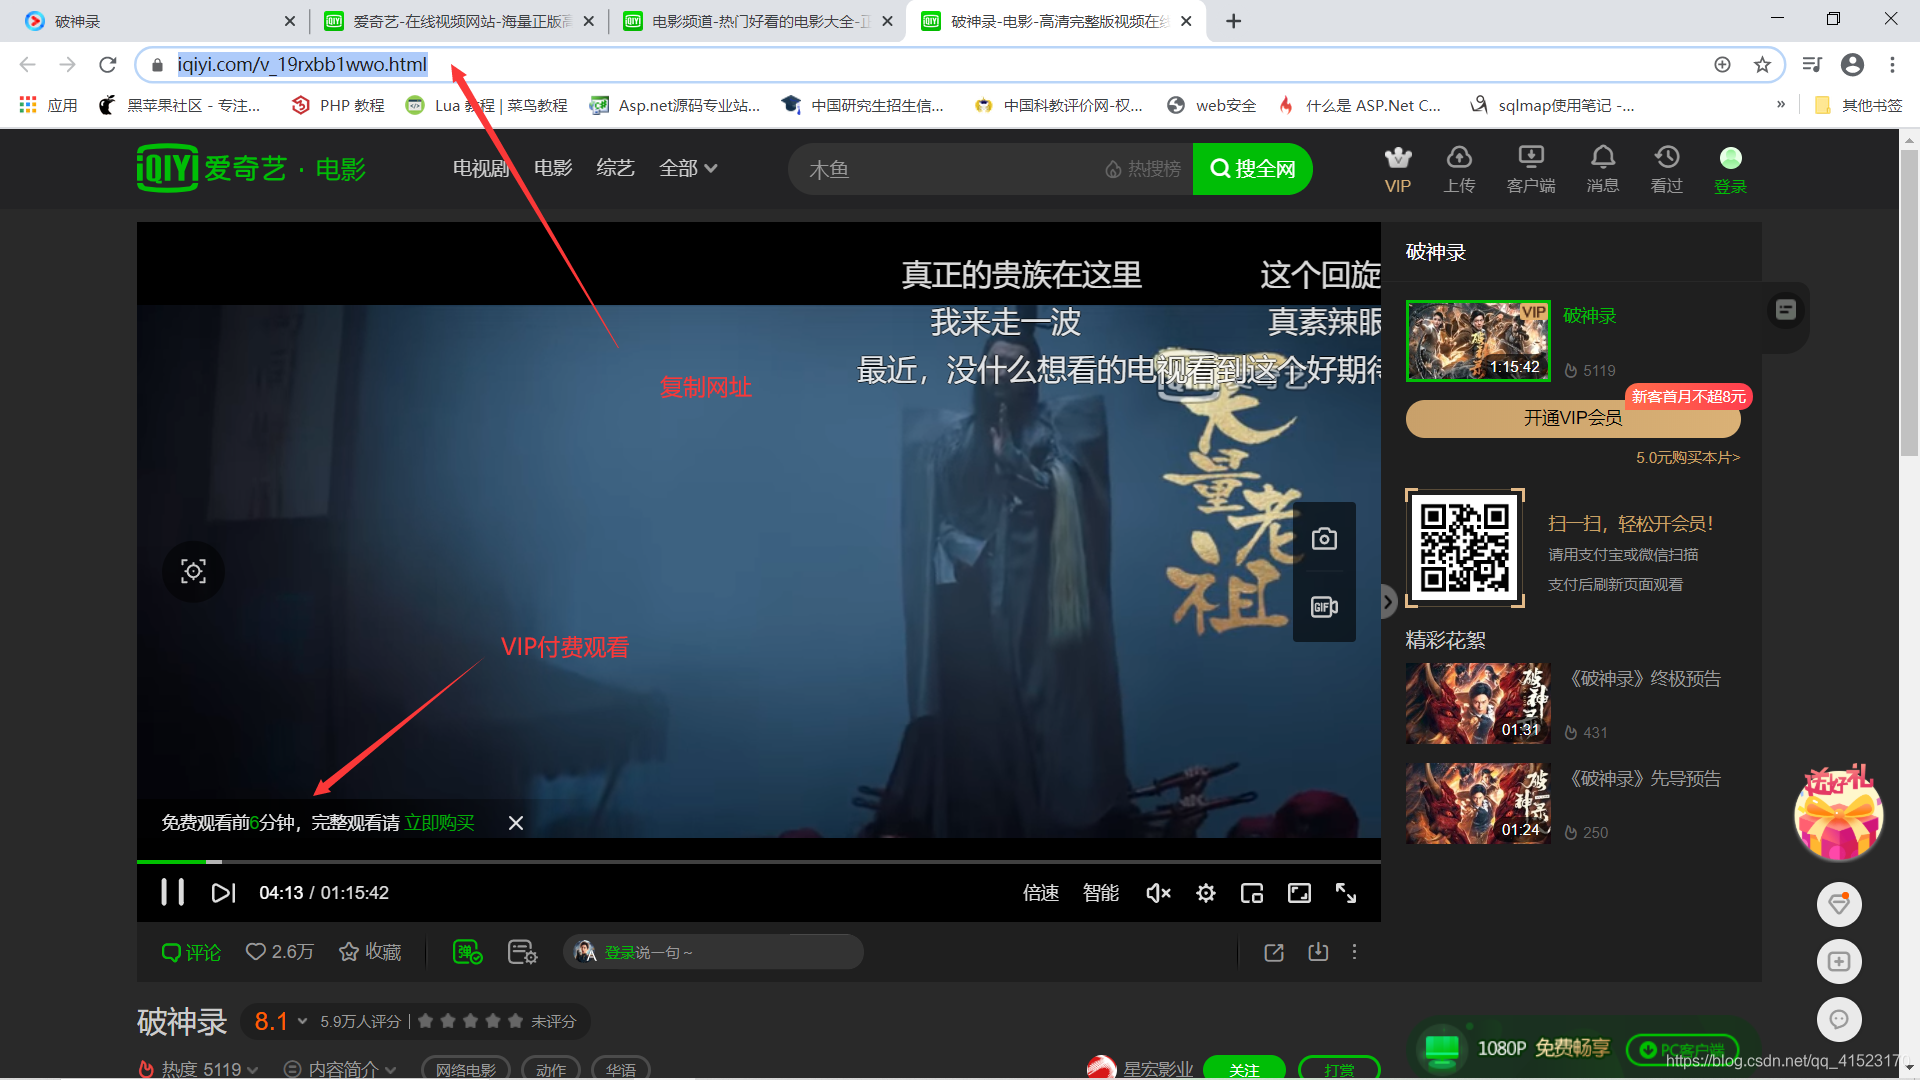
Task: Bookmark this page with star icon
Action: click(x=1762, y=65)
